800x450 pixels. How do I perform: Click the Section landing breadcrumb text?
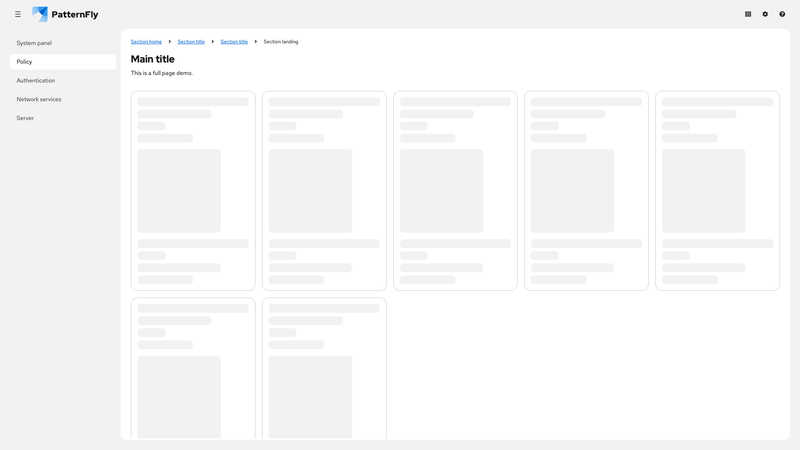[x=281, y=42]
